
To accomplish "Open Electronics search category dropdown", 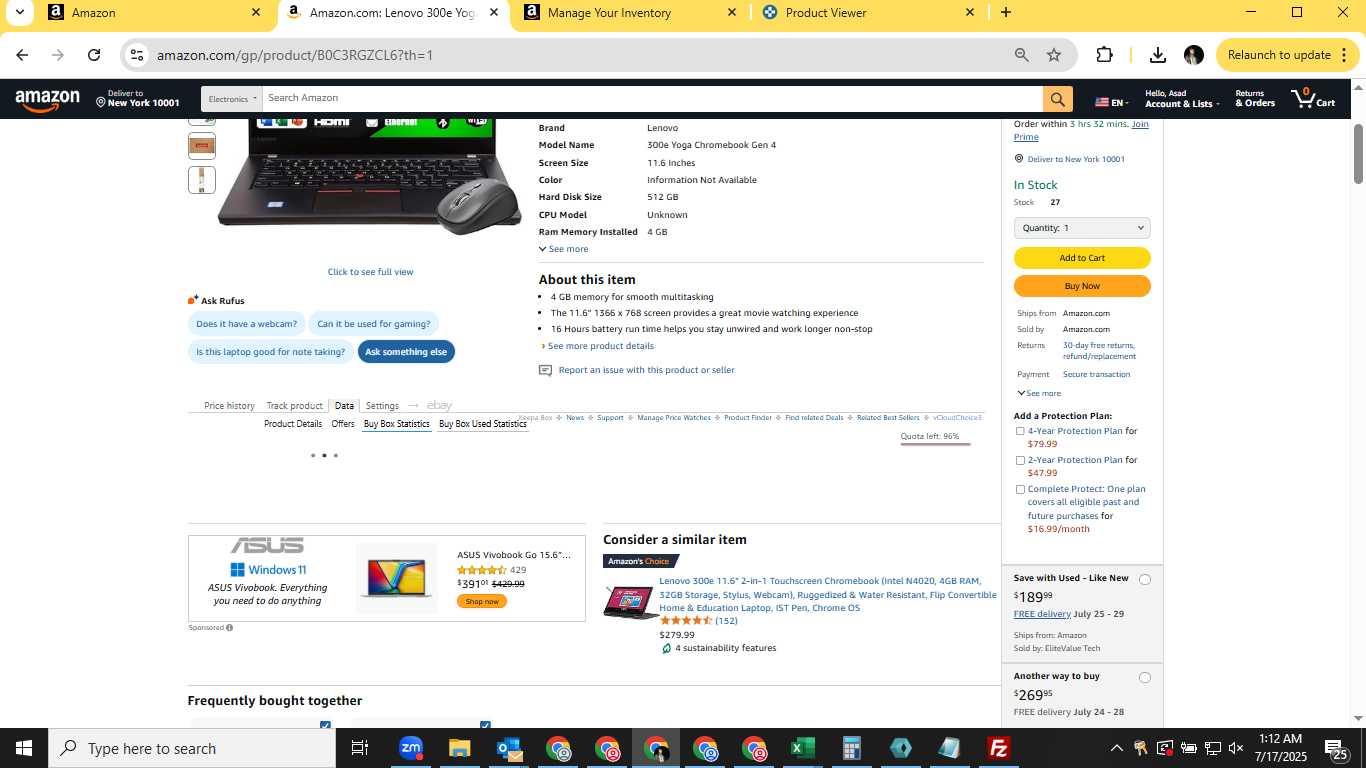I will pyautogui.click(x=232, y=99).
